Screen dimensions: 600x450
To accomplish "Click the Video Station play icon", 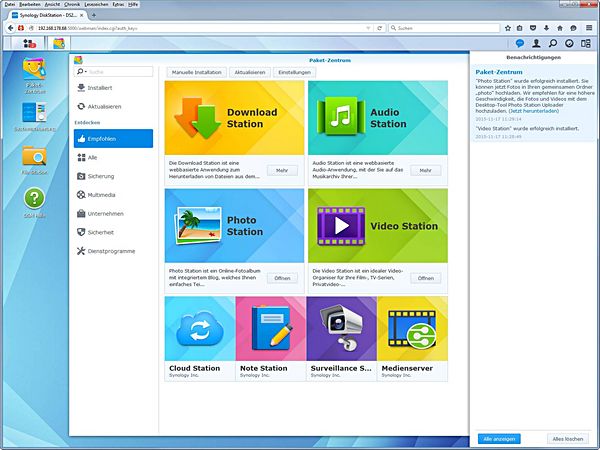I will coord(341,226).
